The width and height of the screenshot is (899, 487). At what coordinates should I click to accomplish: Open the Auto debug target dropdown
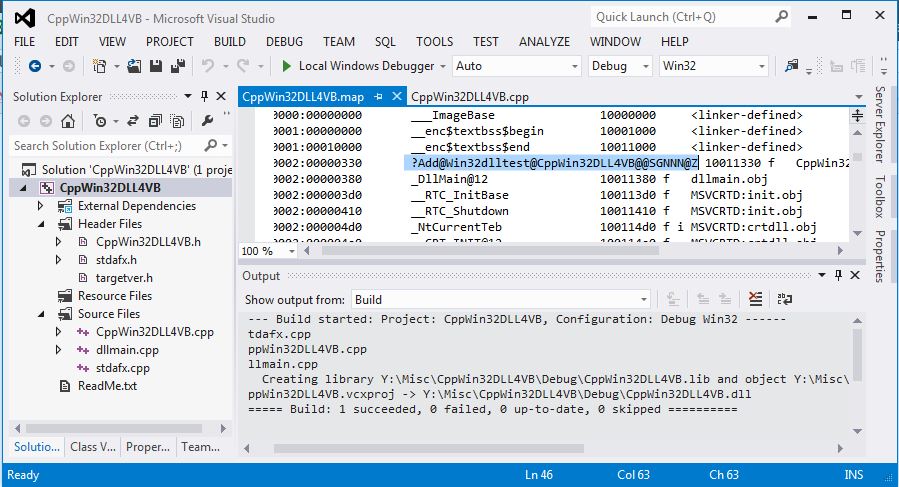[x=574, y=66]
